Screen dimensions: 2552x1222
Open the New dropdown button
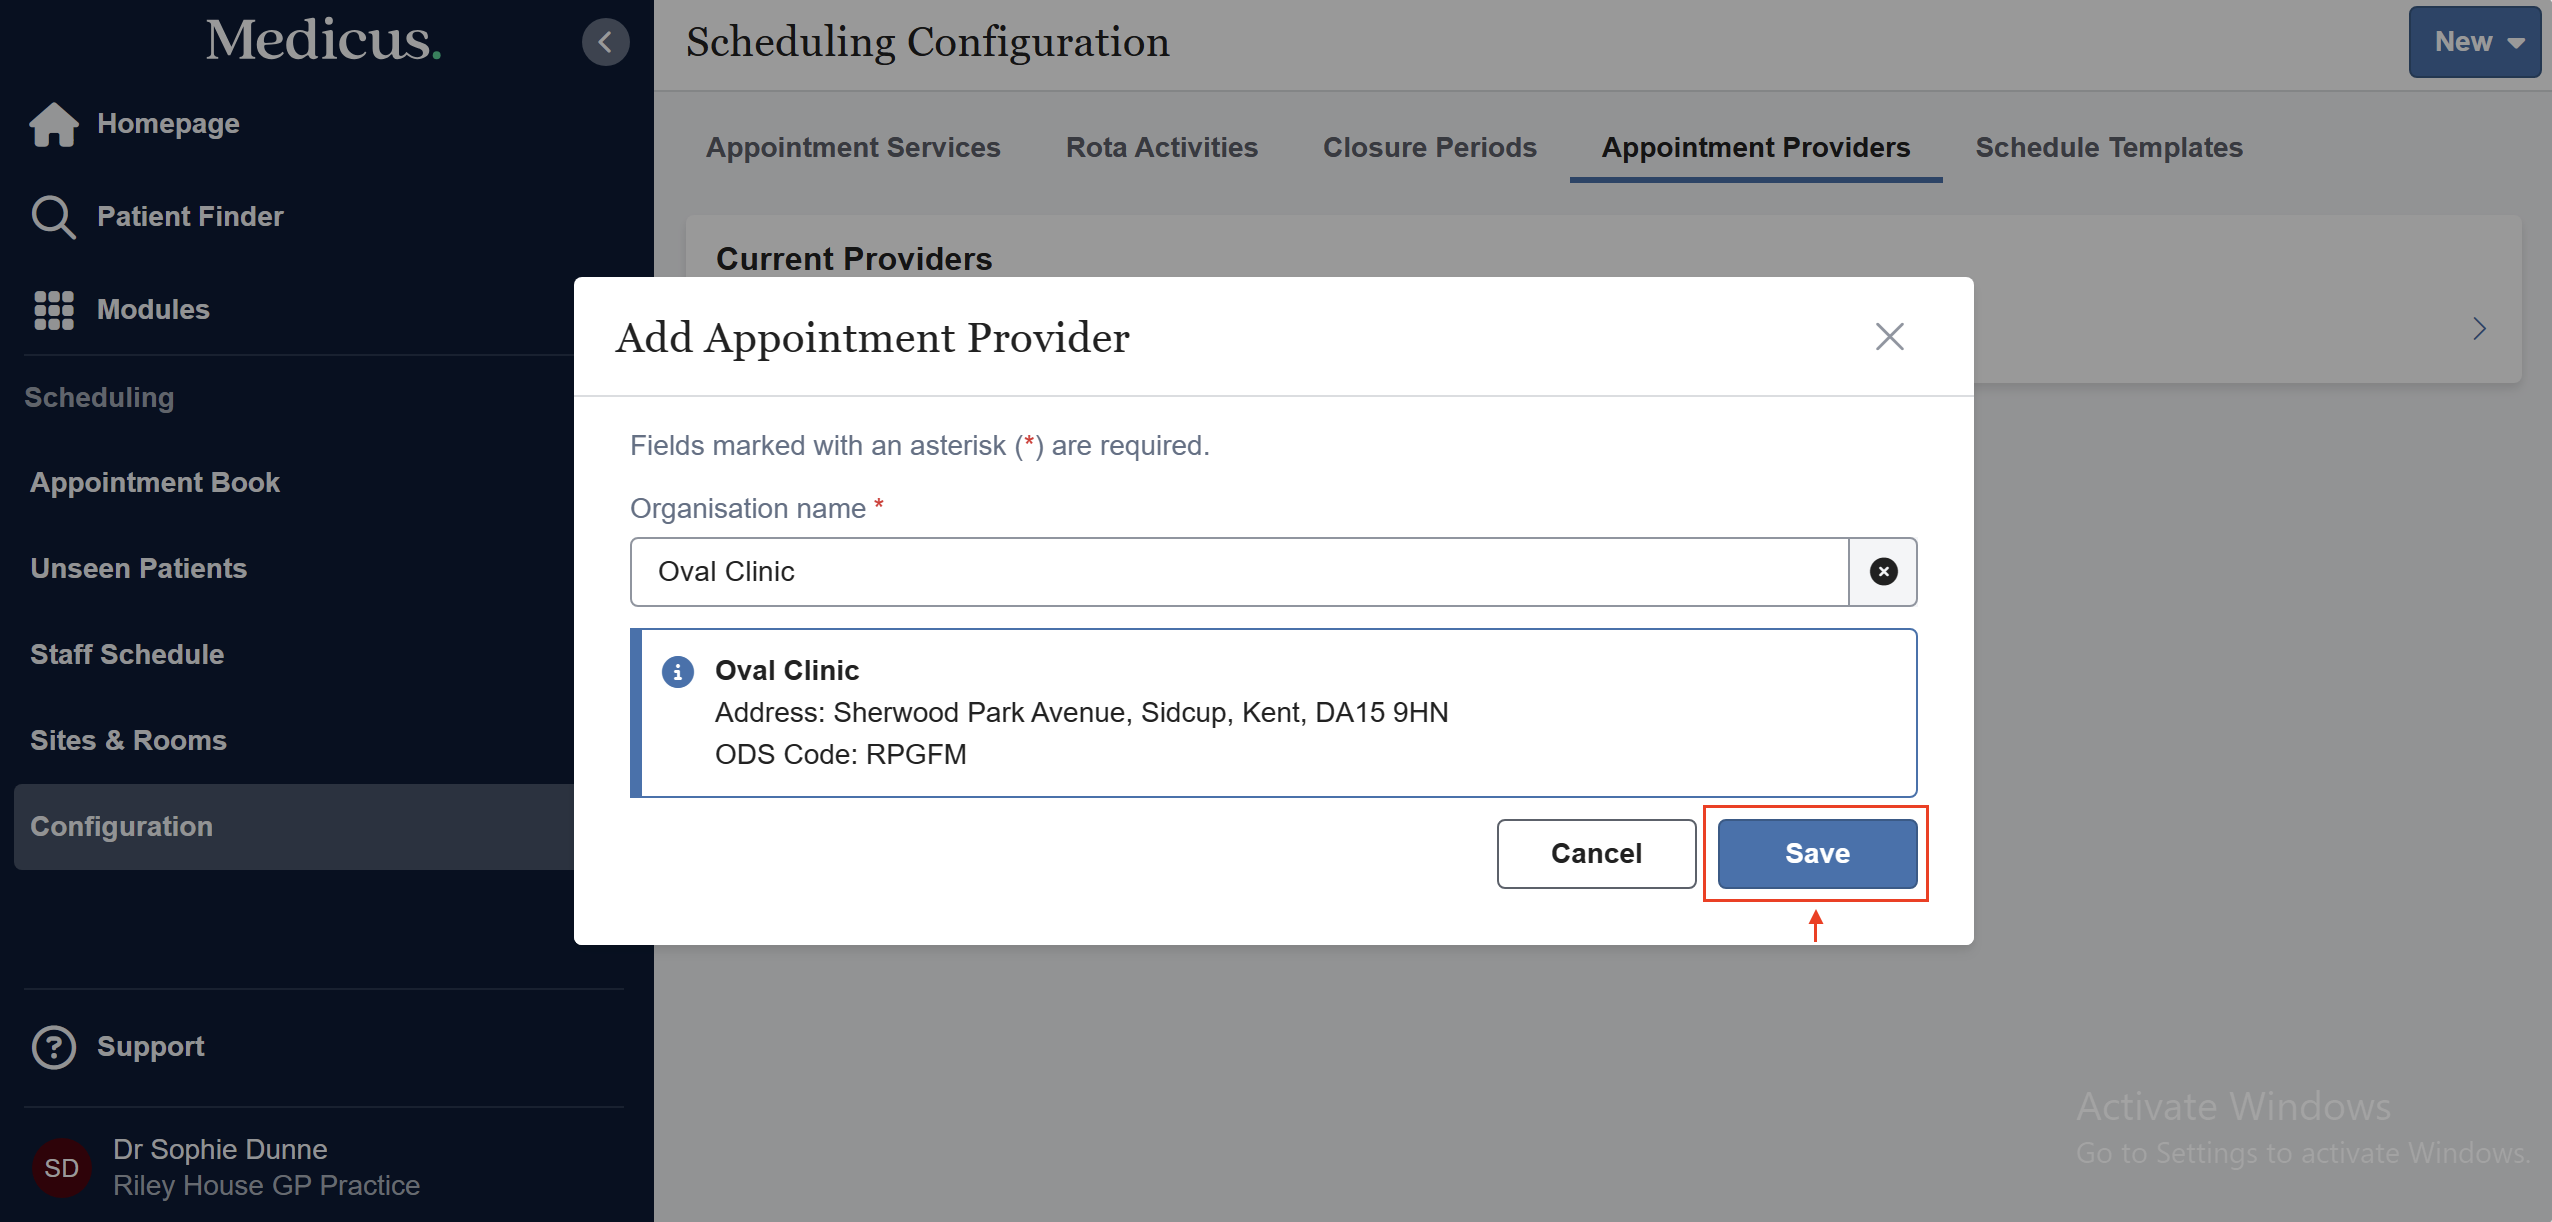[x=2474, y=42]
